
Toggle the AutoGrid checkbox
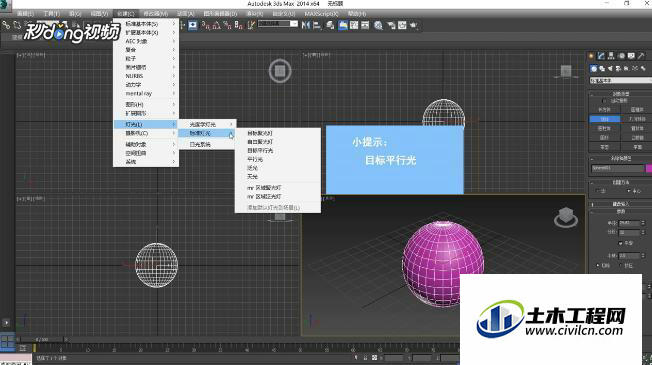tap(604, 101)
